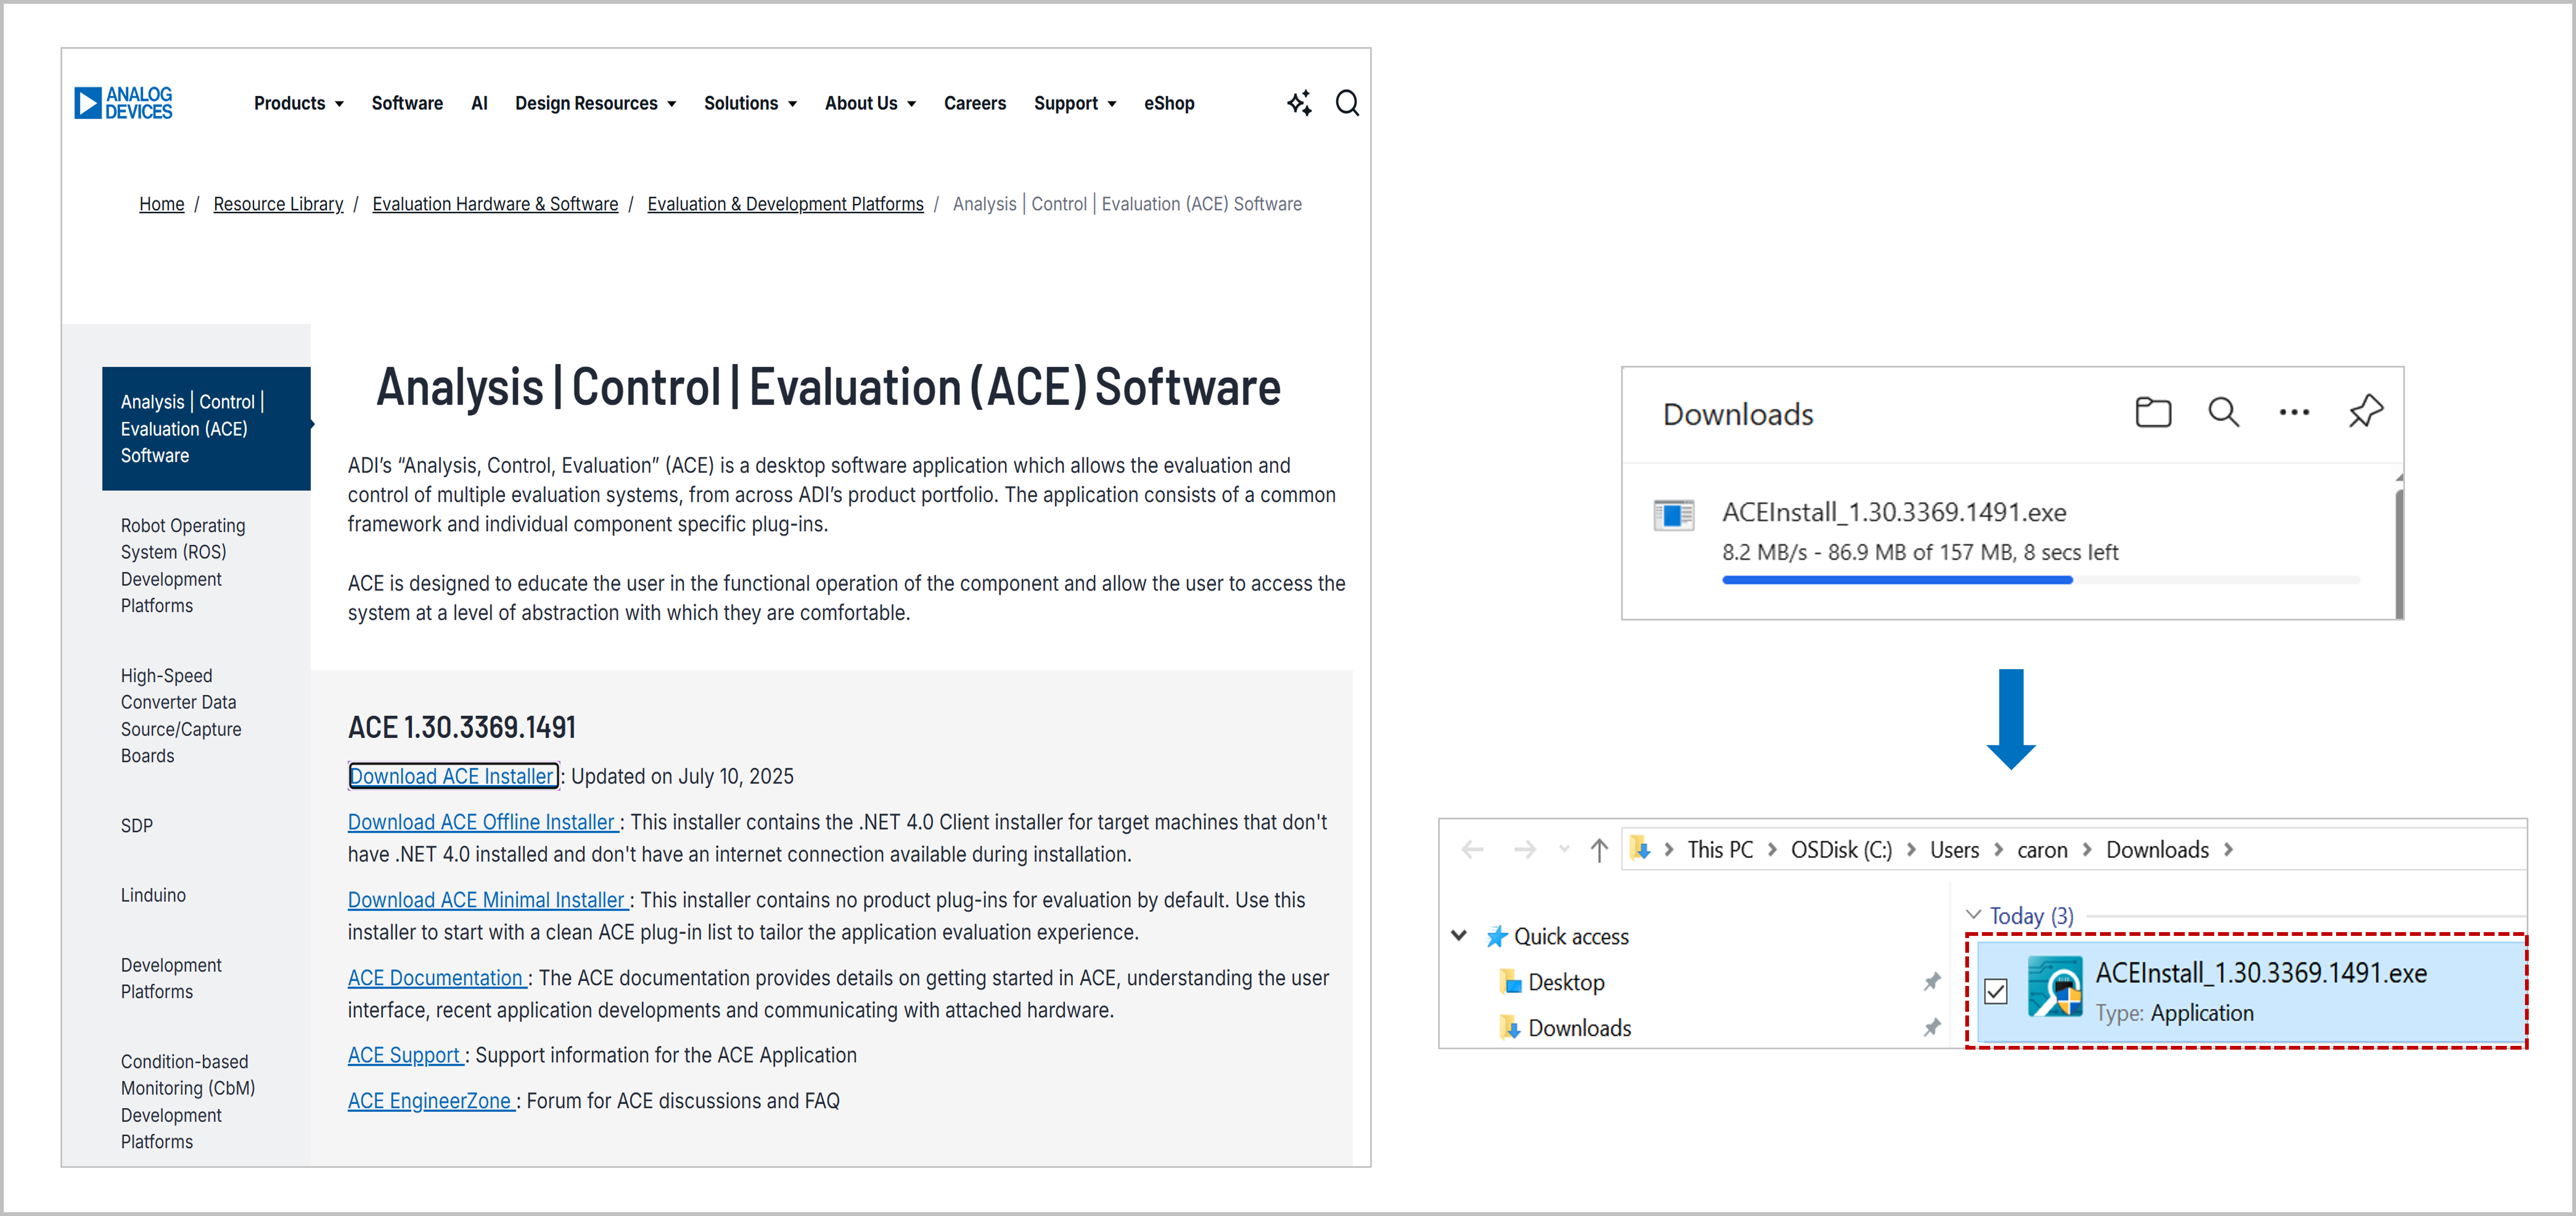2576x1216 pixels.
Task: Click Download ACE Minimal Installer link
Action: coord(488,900)
